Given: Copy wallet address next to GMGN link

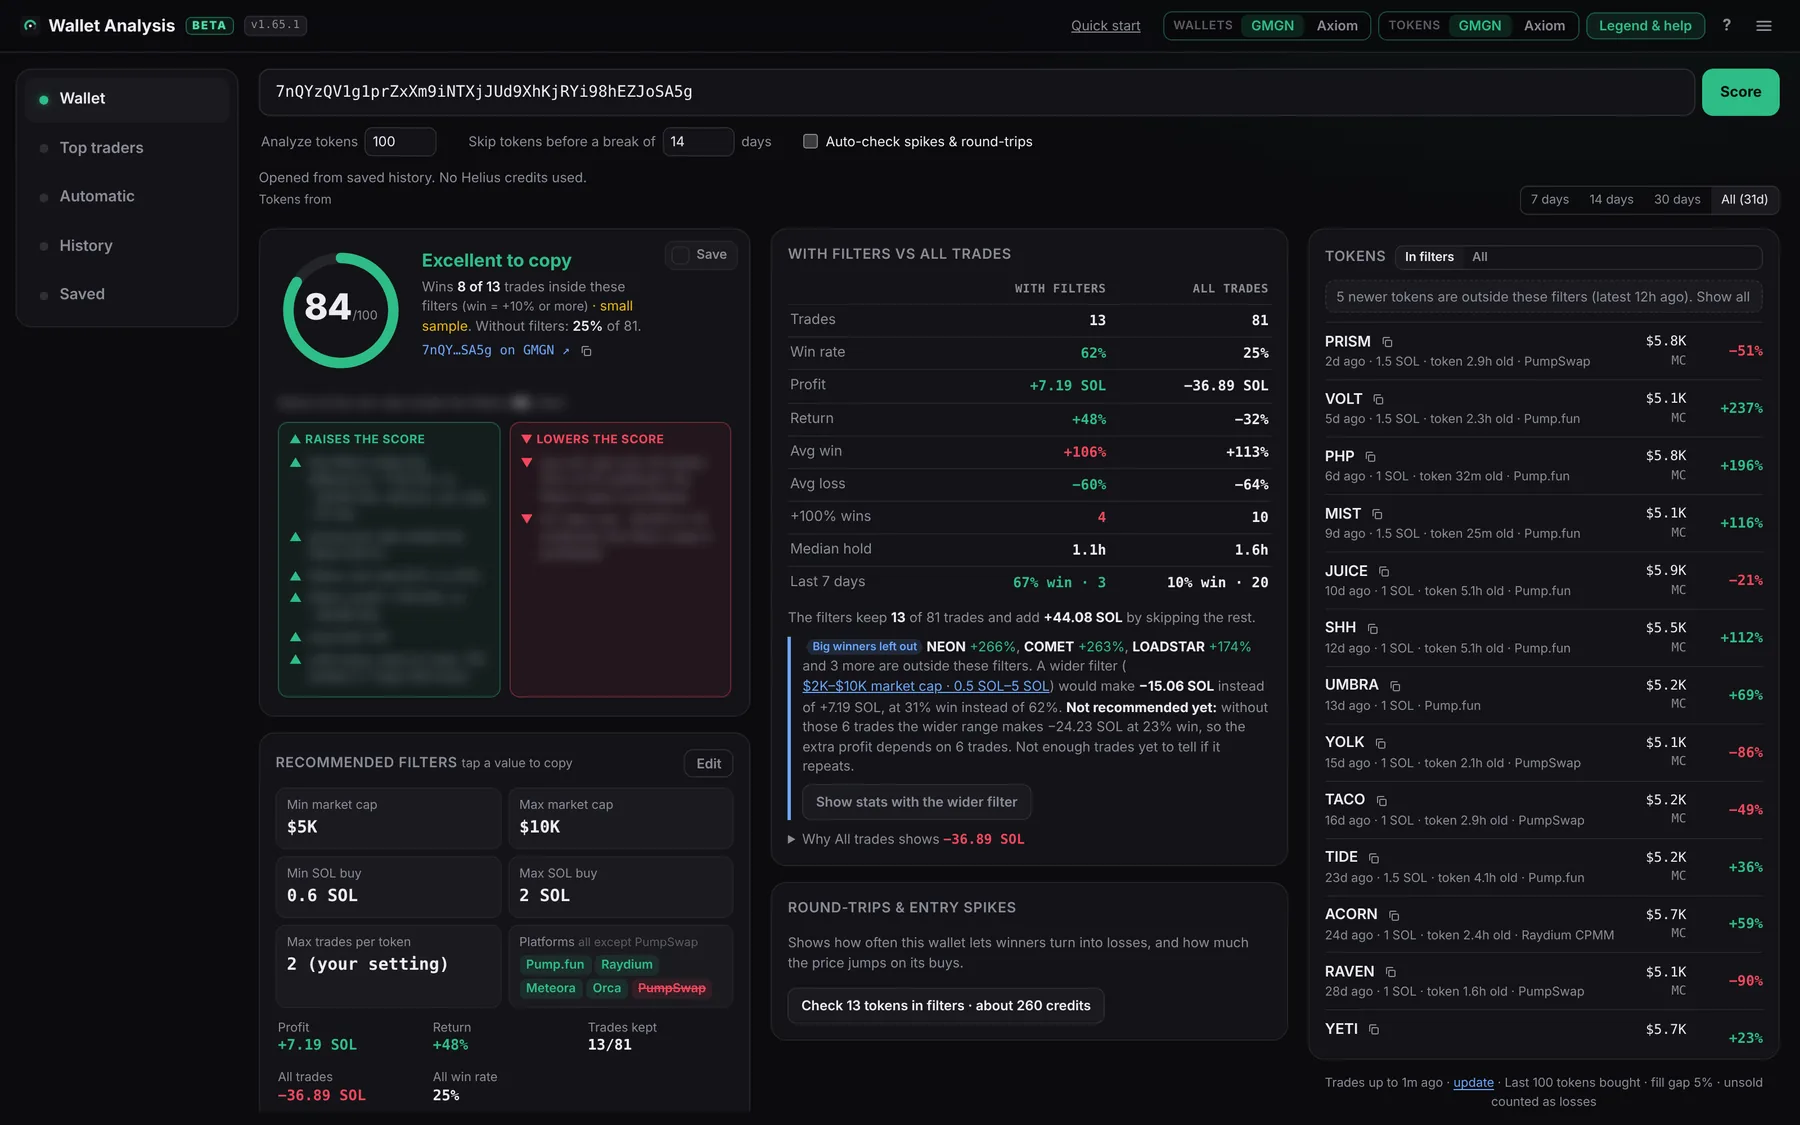Looking at the screenshot, I should [x=587, y=351].
